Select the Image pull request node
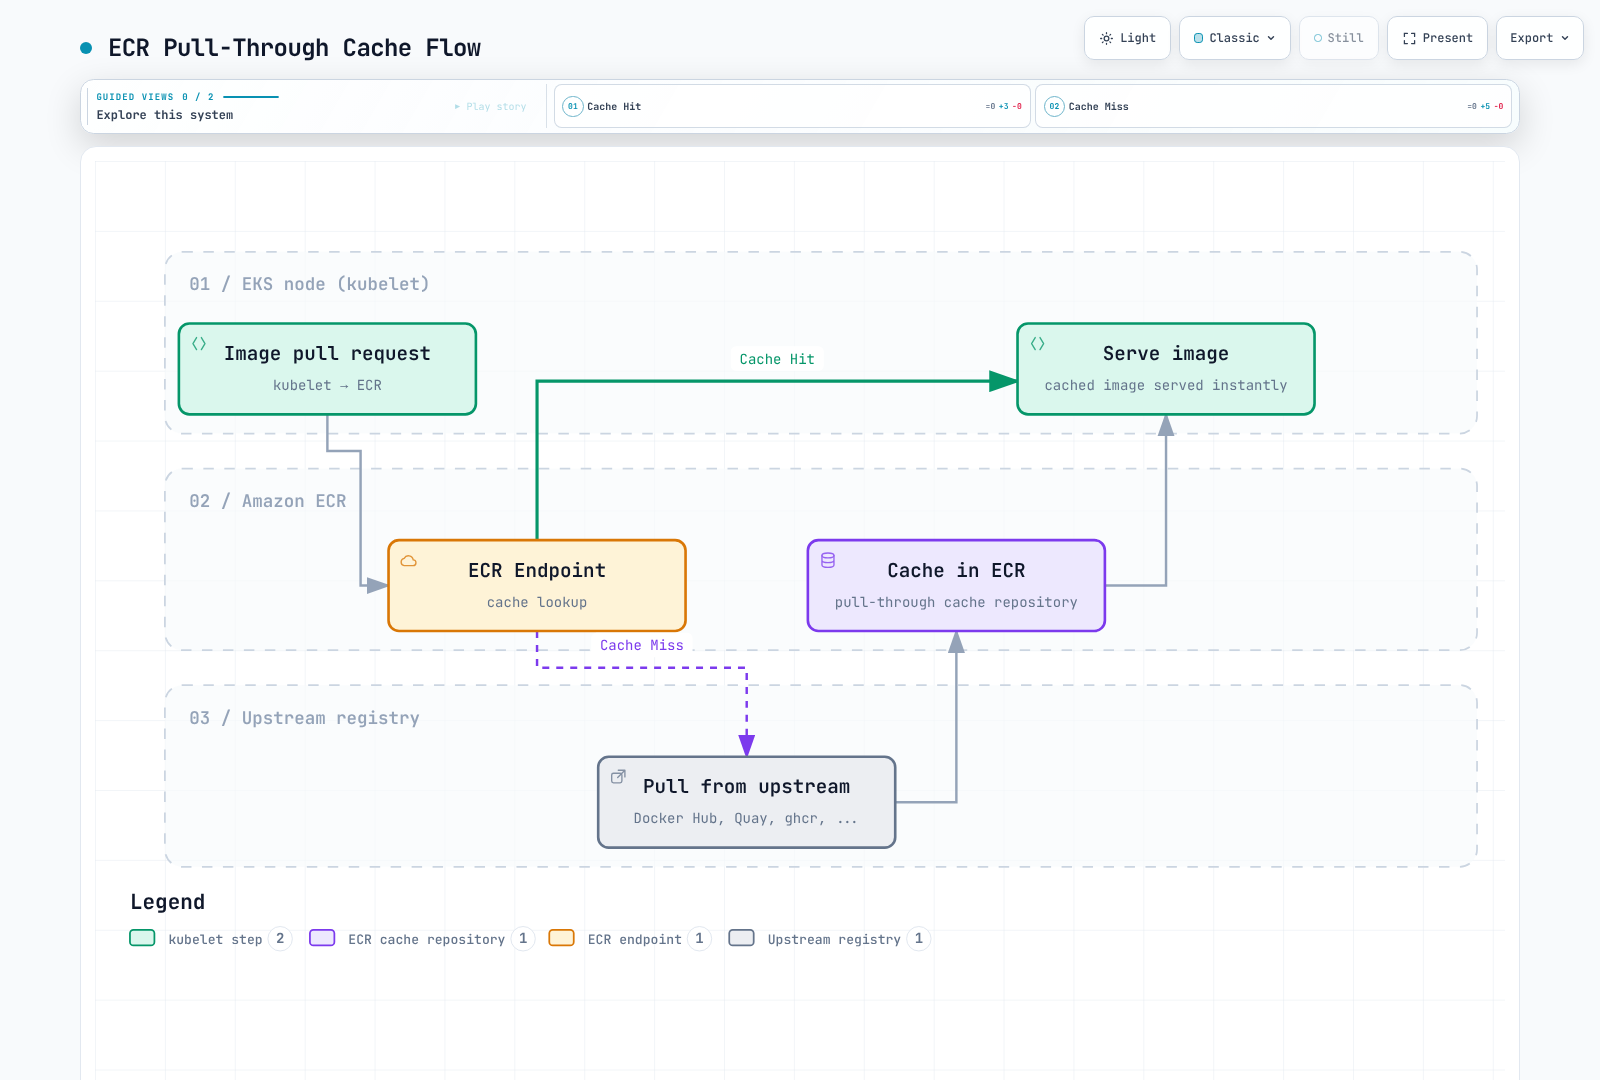This screenshot has height=1080, width=1600. (x=327, y=369)
